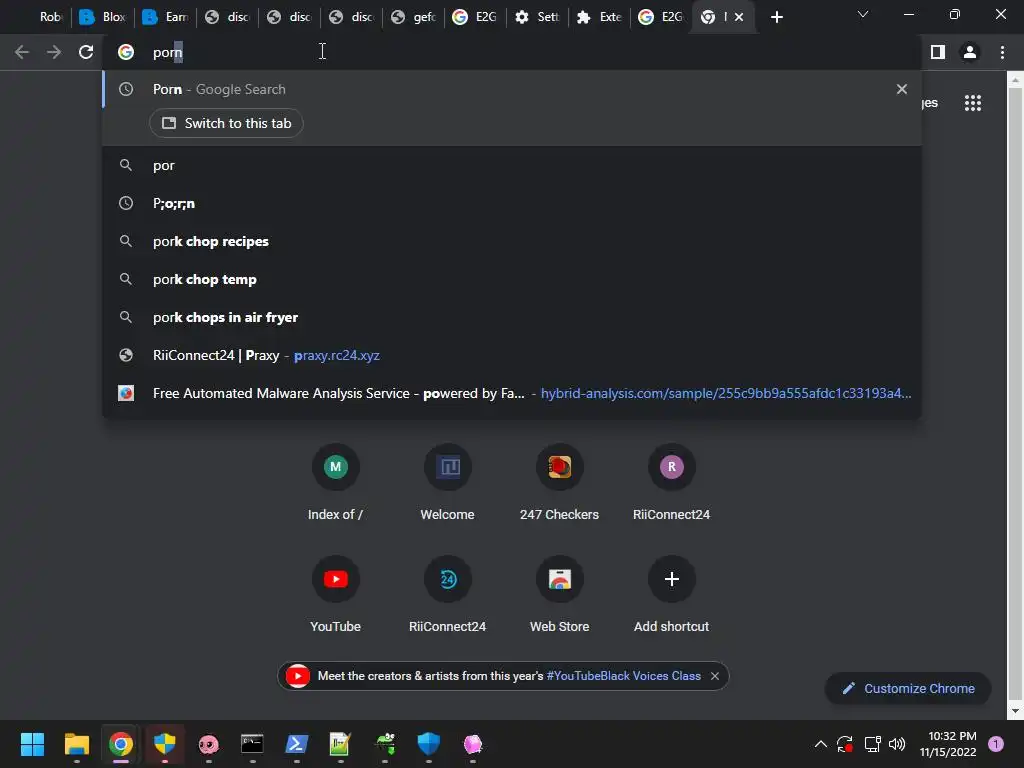Open the Chrome profile avatar
This screenshot has height=768, width=1024.
click(x=970, y=52)
